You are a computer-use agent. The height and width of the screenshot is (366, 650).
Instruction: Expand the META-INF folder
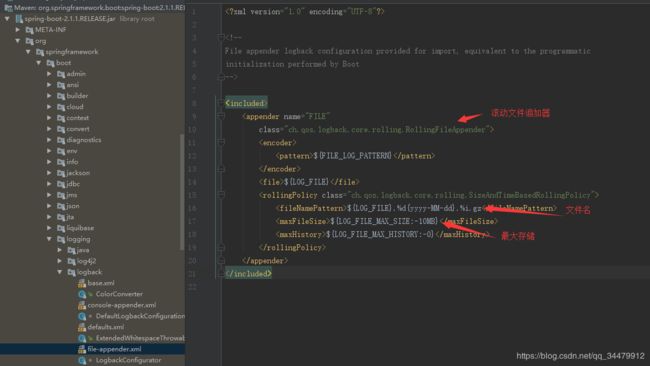[x=18, y=30]
